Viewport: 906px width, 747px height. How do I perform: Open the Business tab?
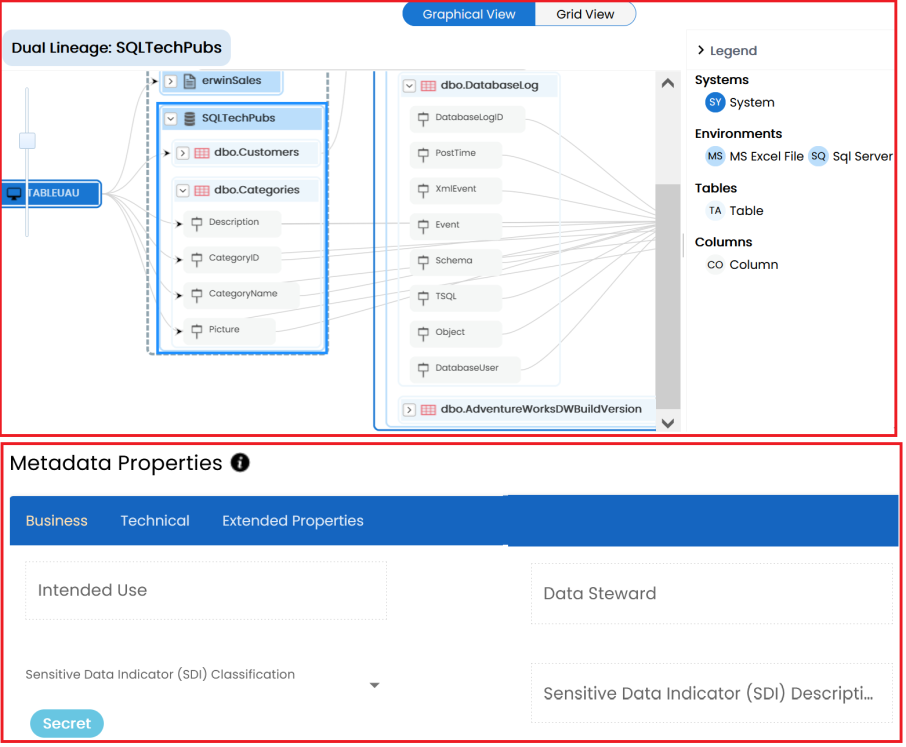(x=57, y=521)
